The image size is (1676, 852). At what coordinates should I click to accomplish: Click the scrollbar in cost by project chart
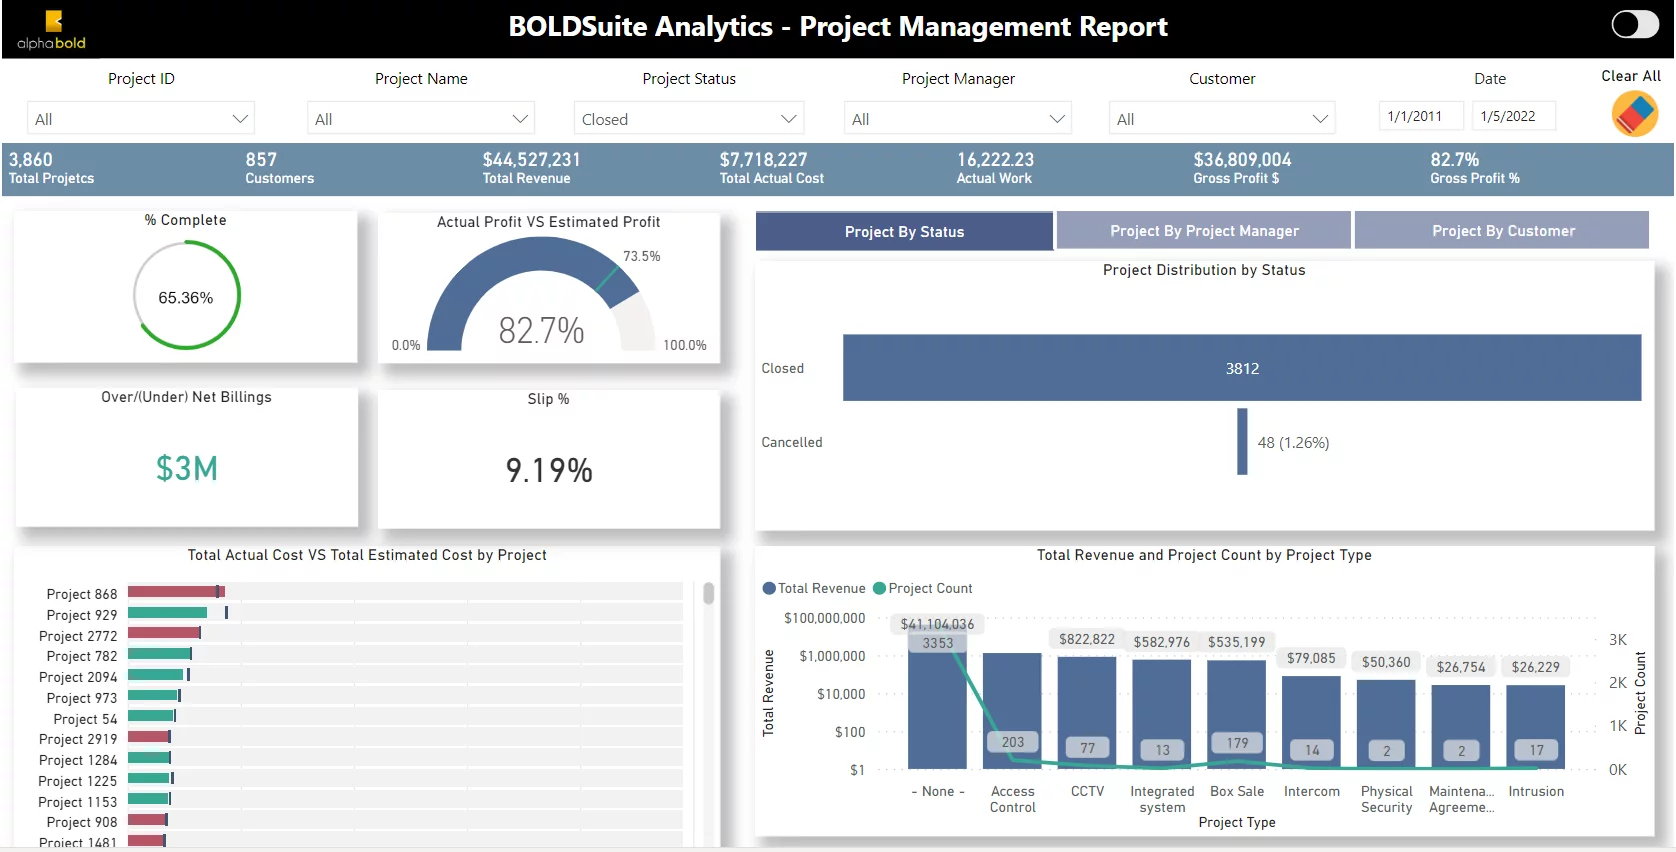[708, 594]
